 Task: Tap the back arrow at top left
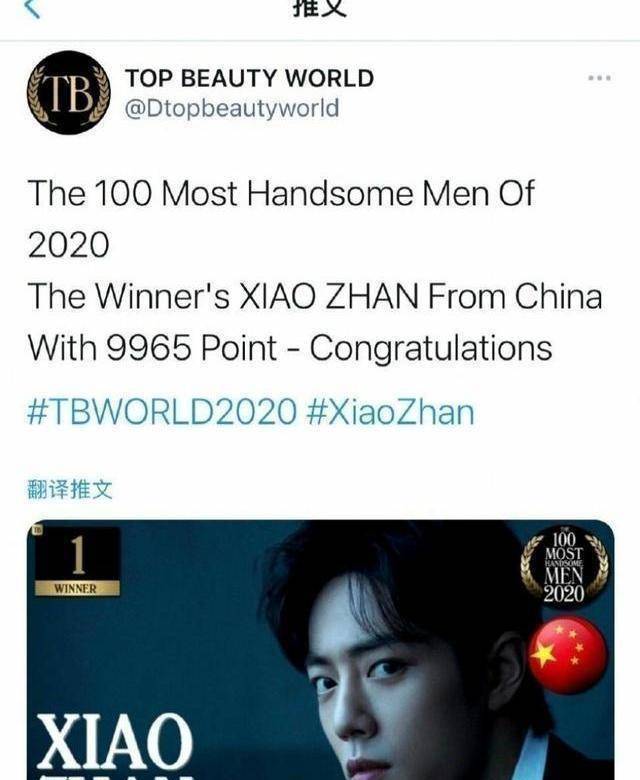pos(32,7)
